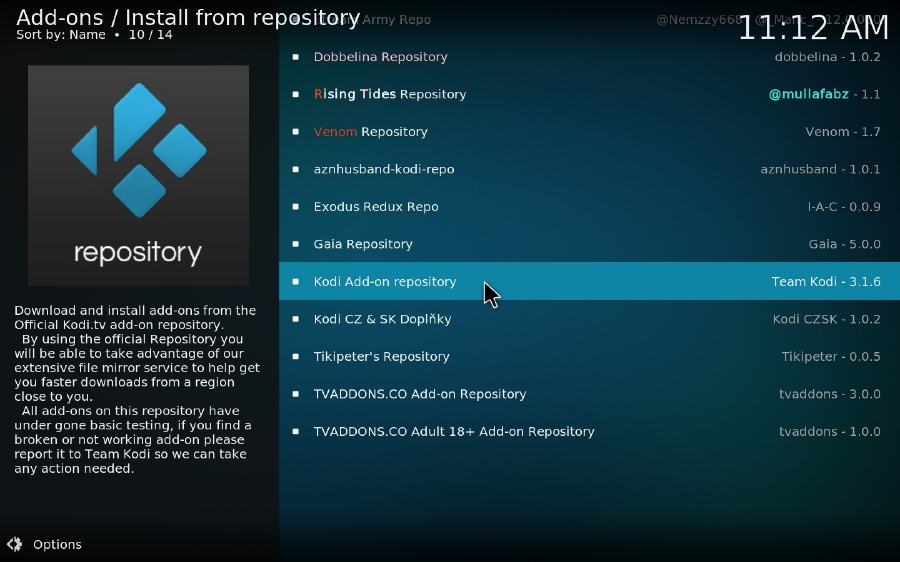900x562 pixels.
Task: Click the 'Team Kodi - 3.1.6' version label
Action: [826, 281]
